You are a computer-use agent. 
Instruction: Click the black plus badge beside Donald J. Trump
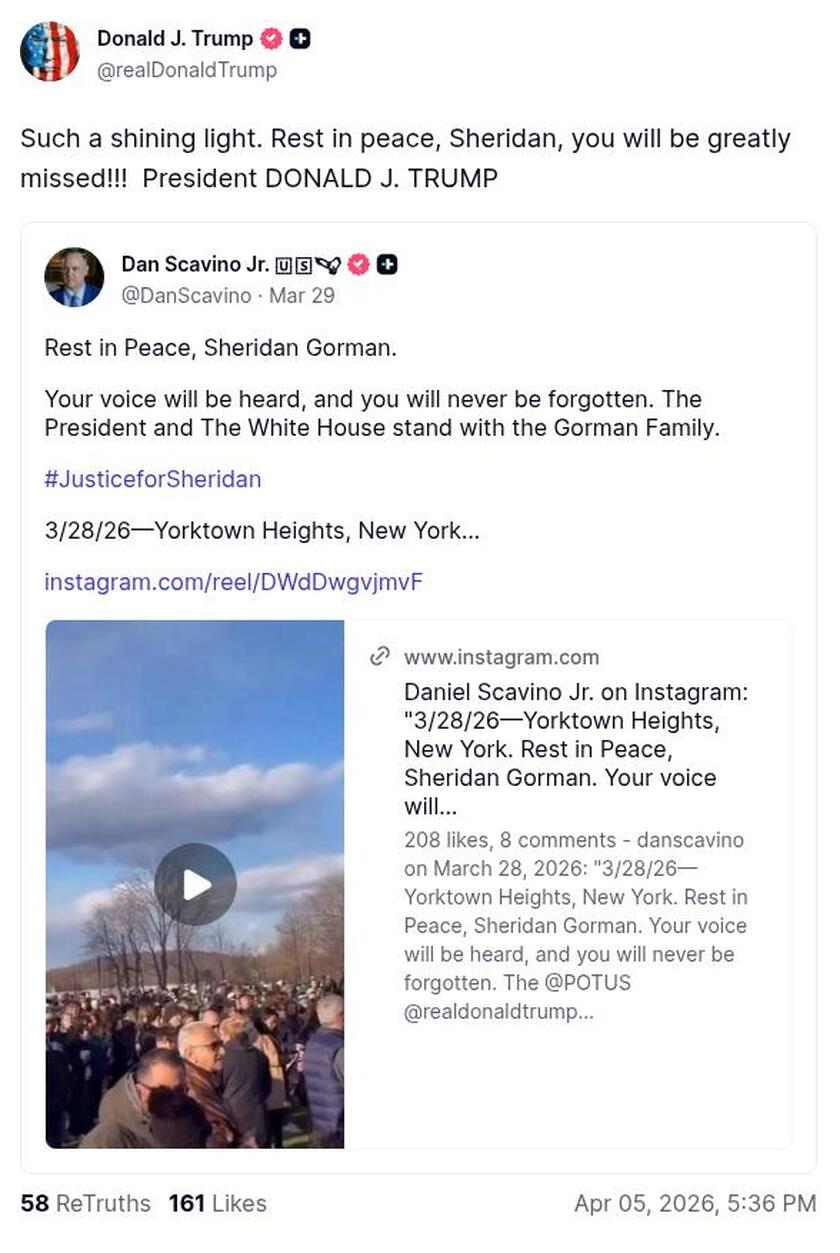coord(299,39)
